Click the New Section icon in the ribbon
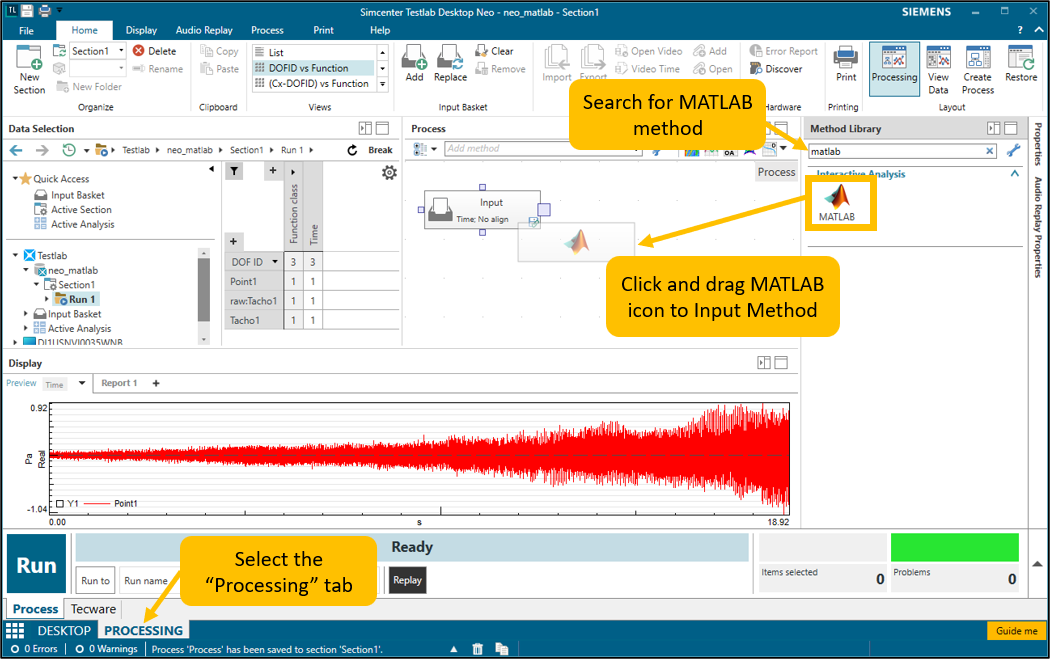 click(29, 58)
